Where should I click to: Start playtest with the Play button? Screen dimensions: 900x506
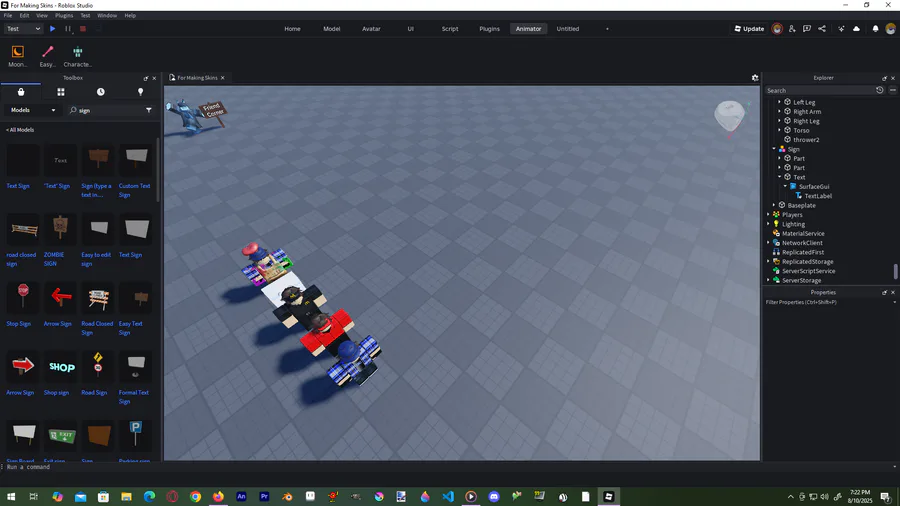[52, 29]
